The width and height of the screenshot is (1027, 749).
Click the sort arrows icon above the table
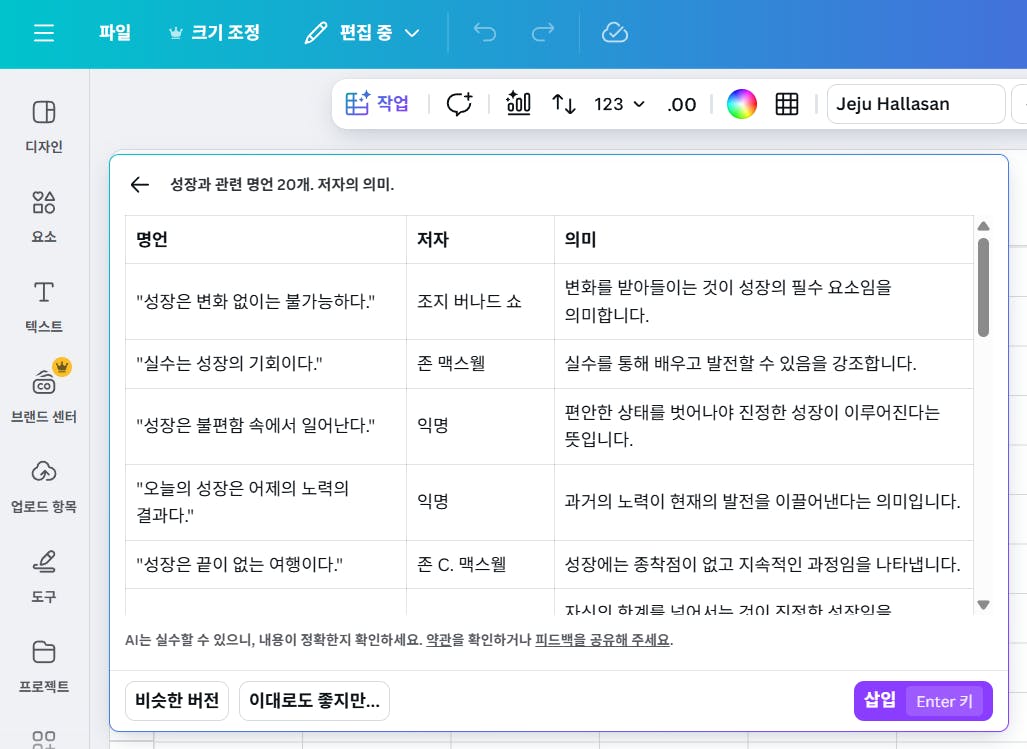coord(563,103)
